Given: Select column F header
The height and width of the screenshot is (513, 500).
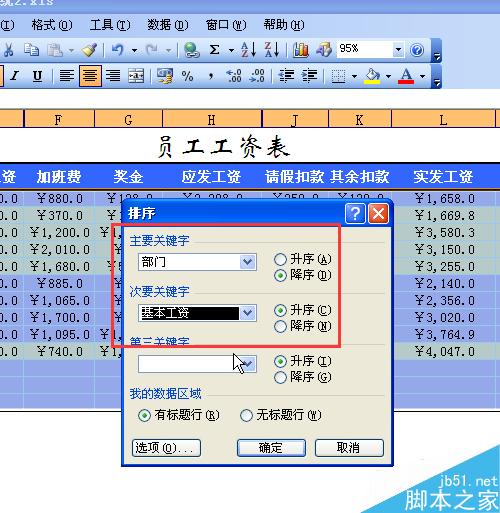Looking at the screenshot, I should click(59, 119).
